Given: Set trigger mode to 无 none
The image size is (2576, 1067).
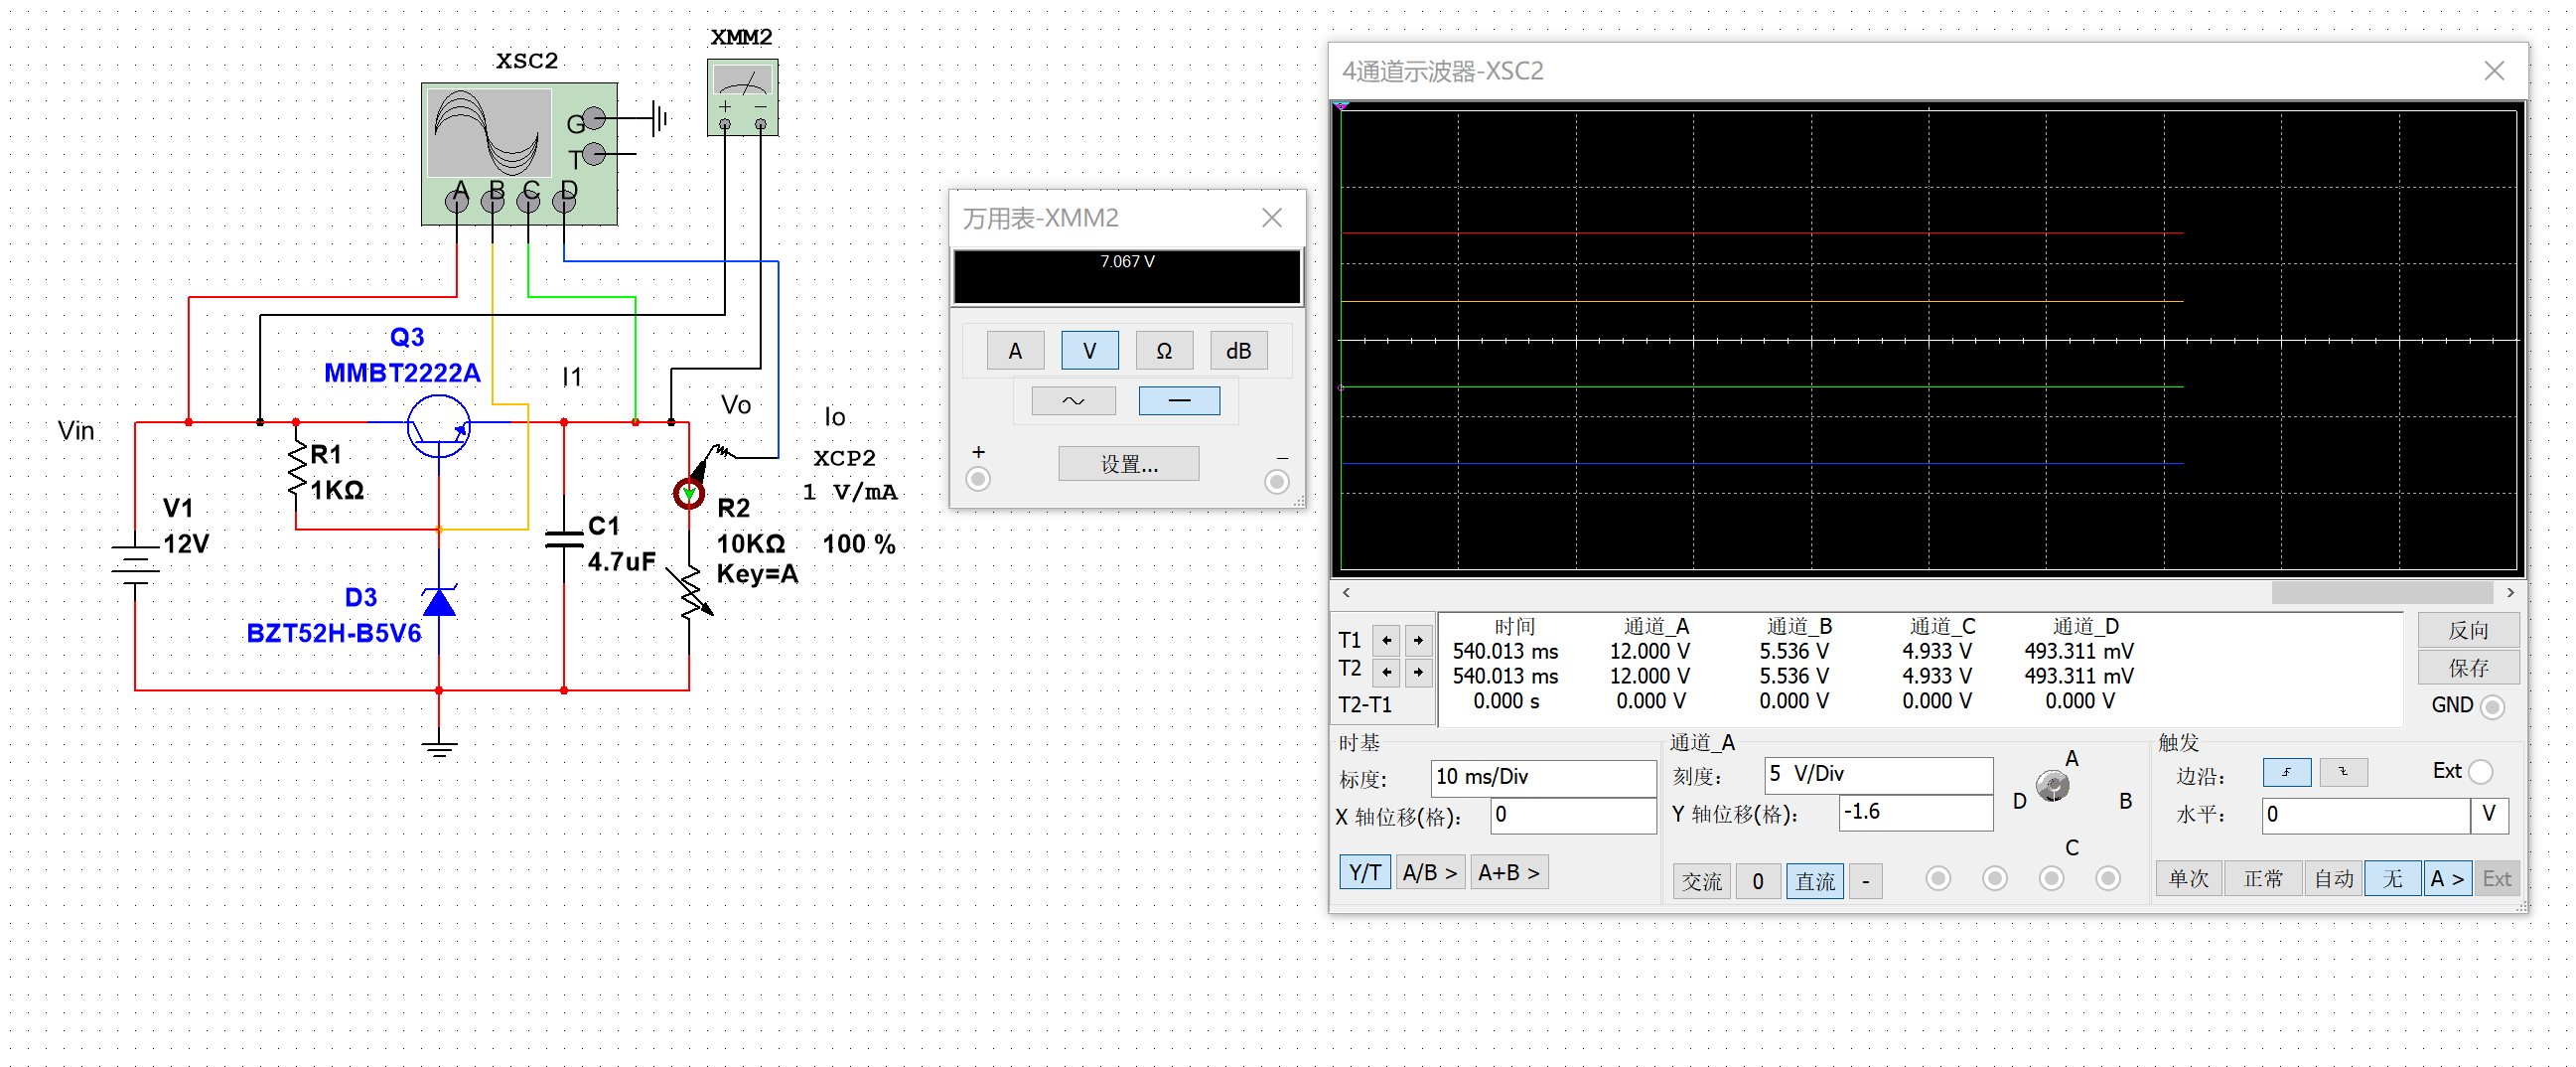Looking at the screenshot, I should pyautogui.click(x=2392, y=879).
